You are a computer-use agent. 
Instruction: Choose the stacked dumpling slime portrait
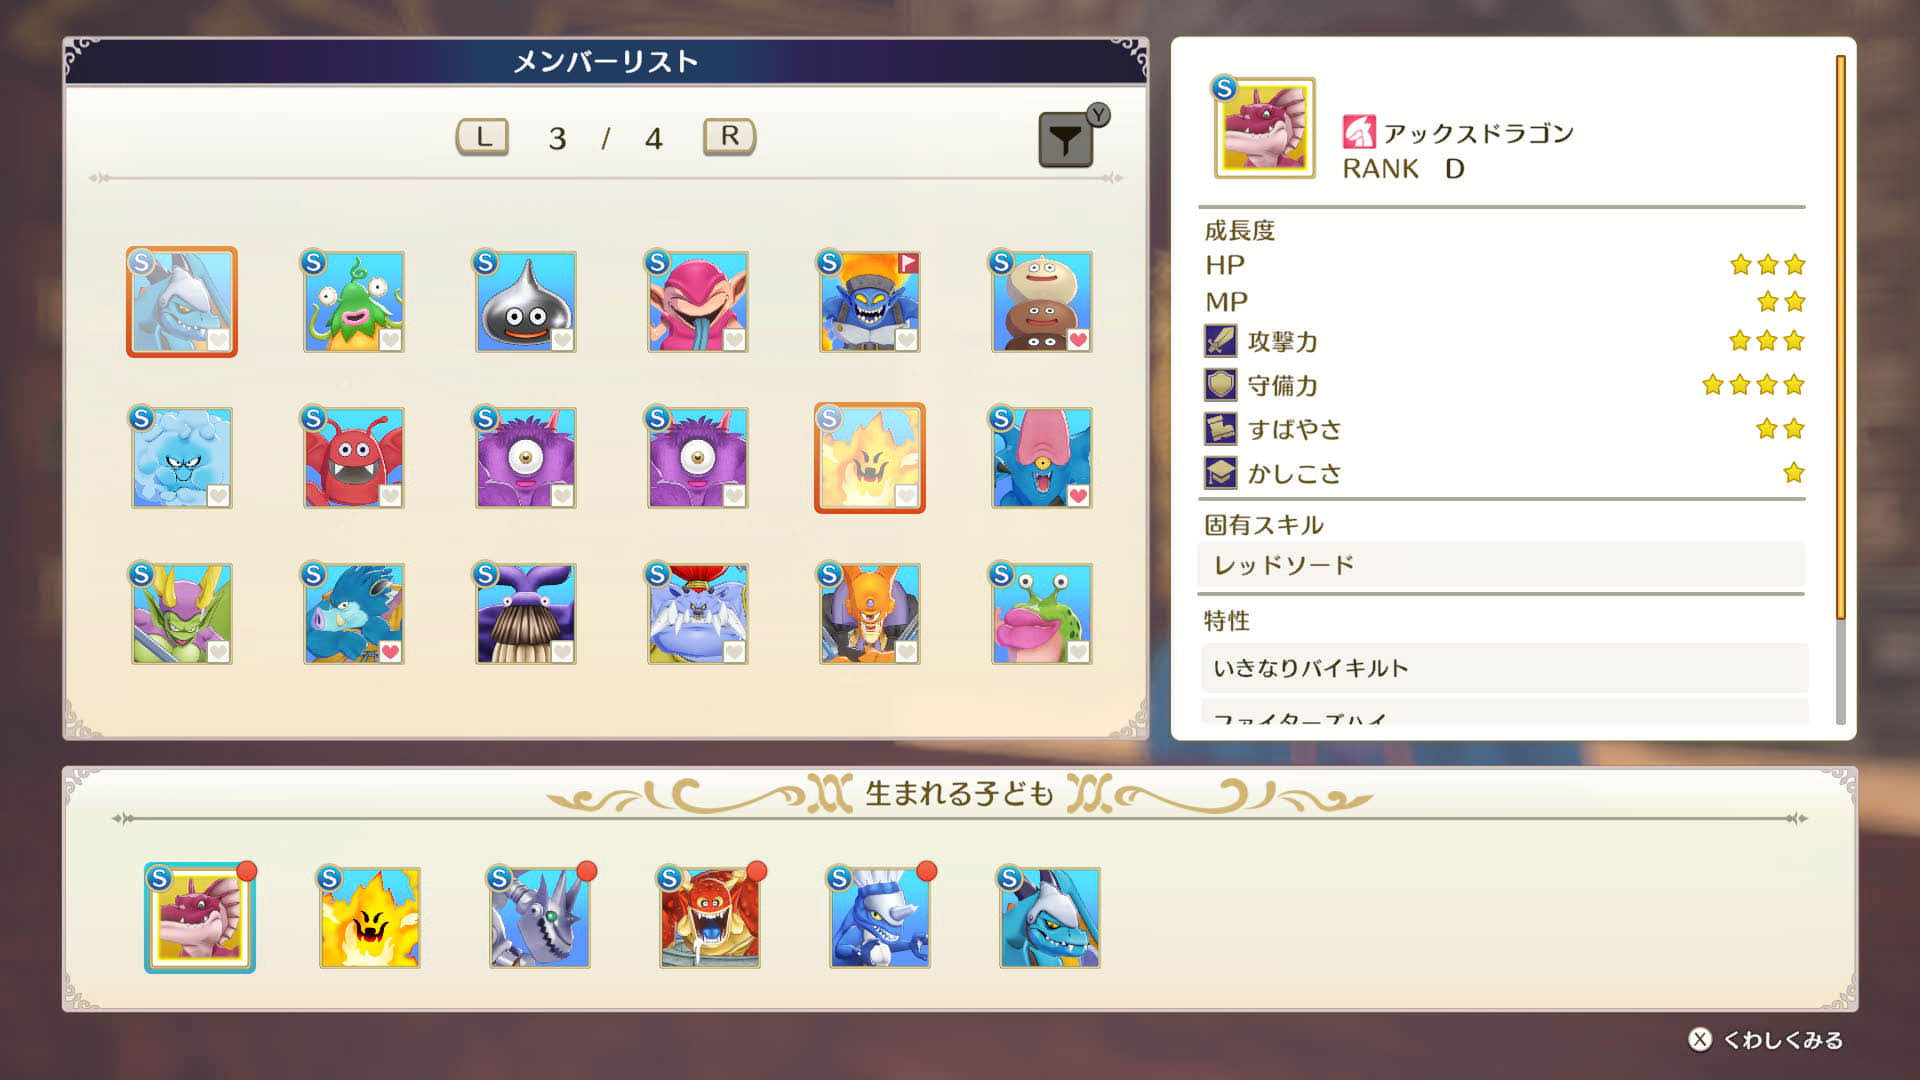coord(1042,302)
